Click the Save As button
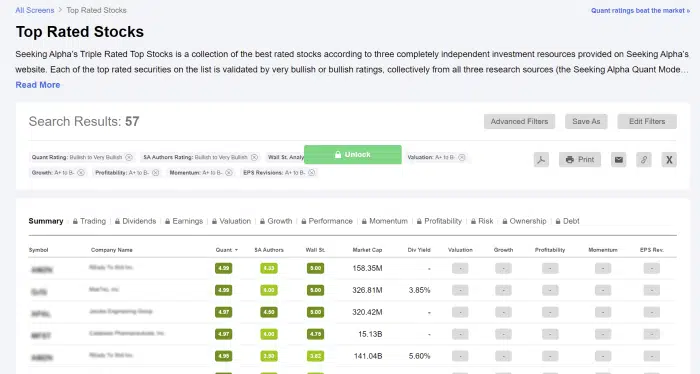 tap(586, 121)
